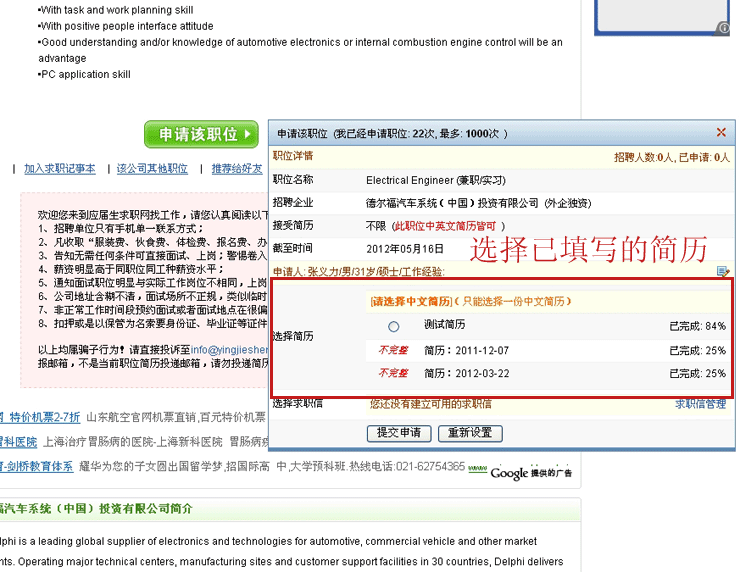Click deadline value 2012年05月16日
Screen dimensions: 740x572
click(405, 249)
